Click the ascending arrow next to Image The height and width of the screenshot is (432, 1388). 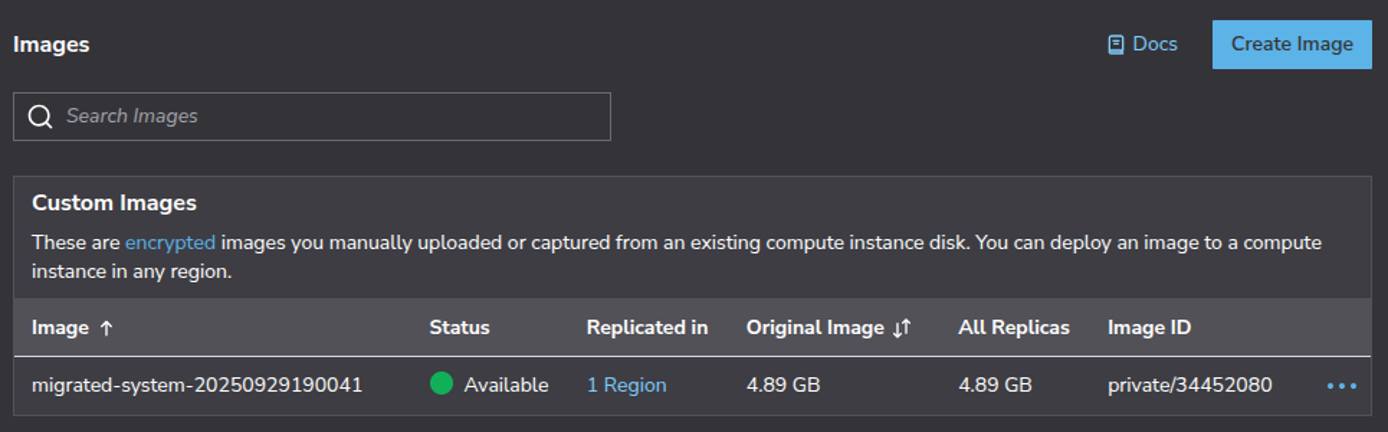coord(107,328)
